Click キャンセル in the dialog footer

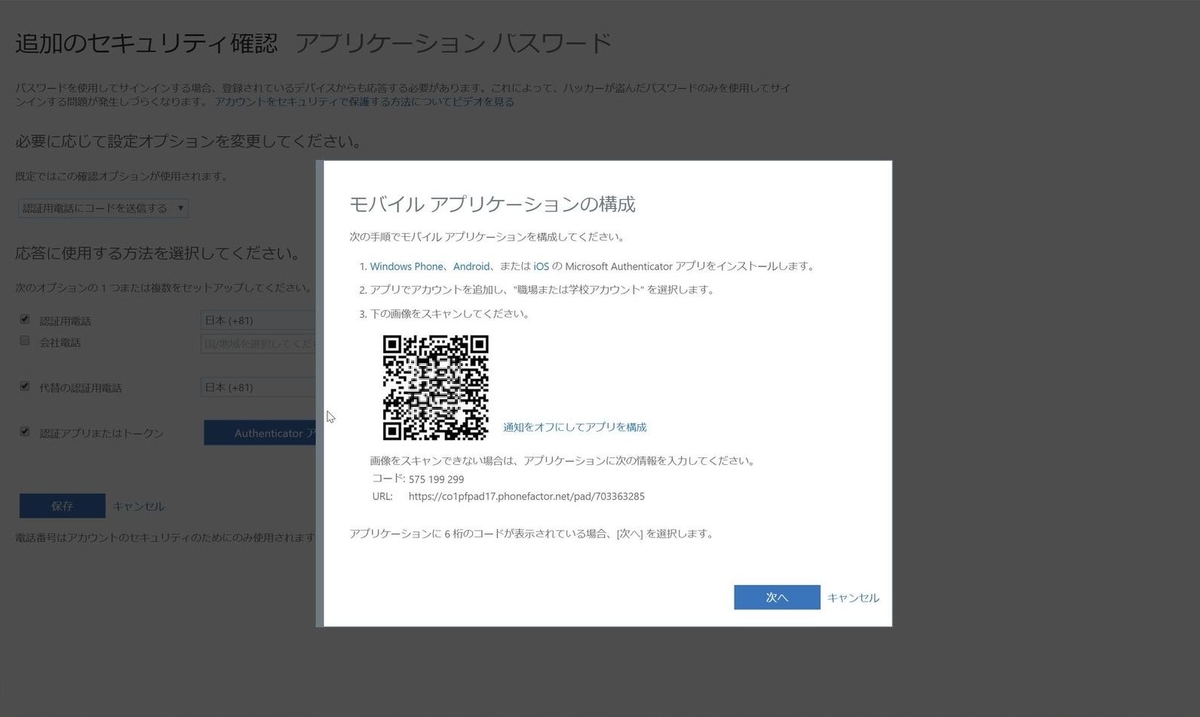(x=852, y=597)
